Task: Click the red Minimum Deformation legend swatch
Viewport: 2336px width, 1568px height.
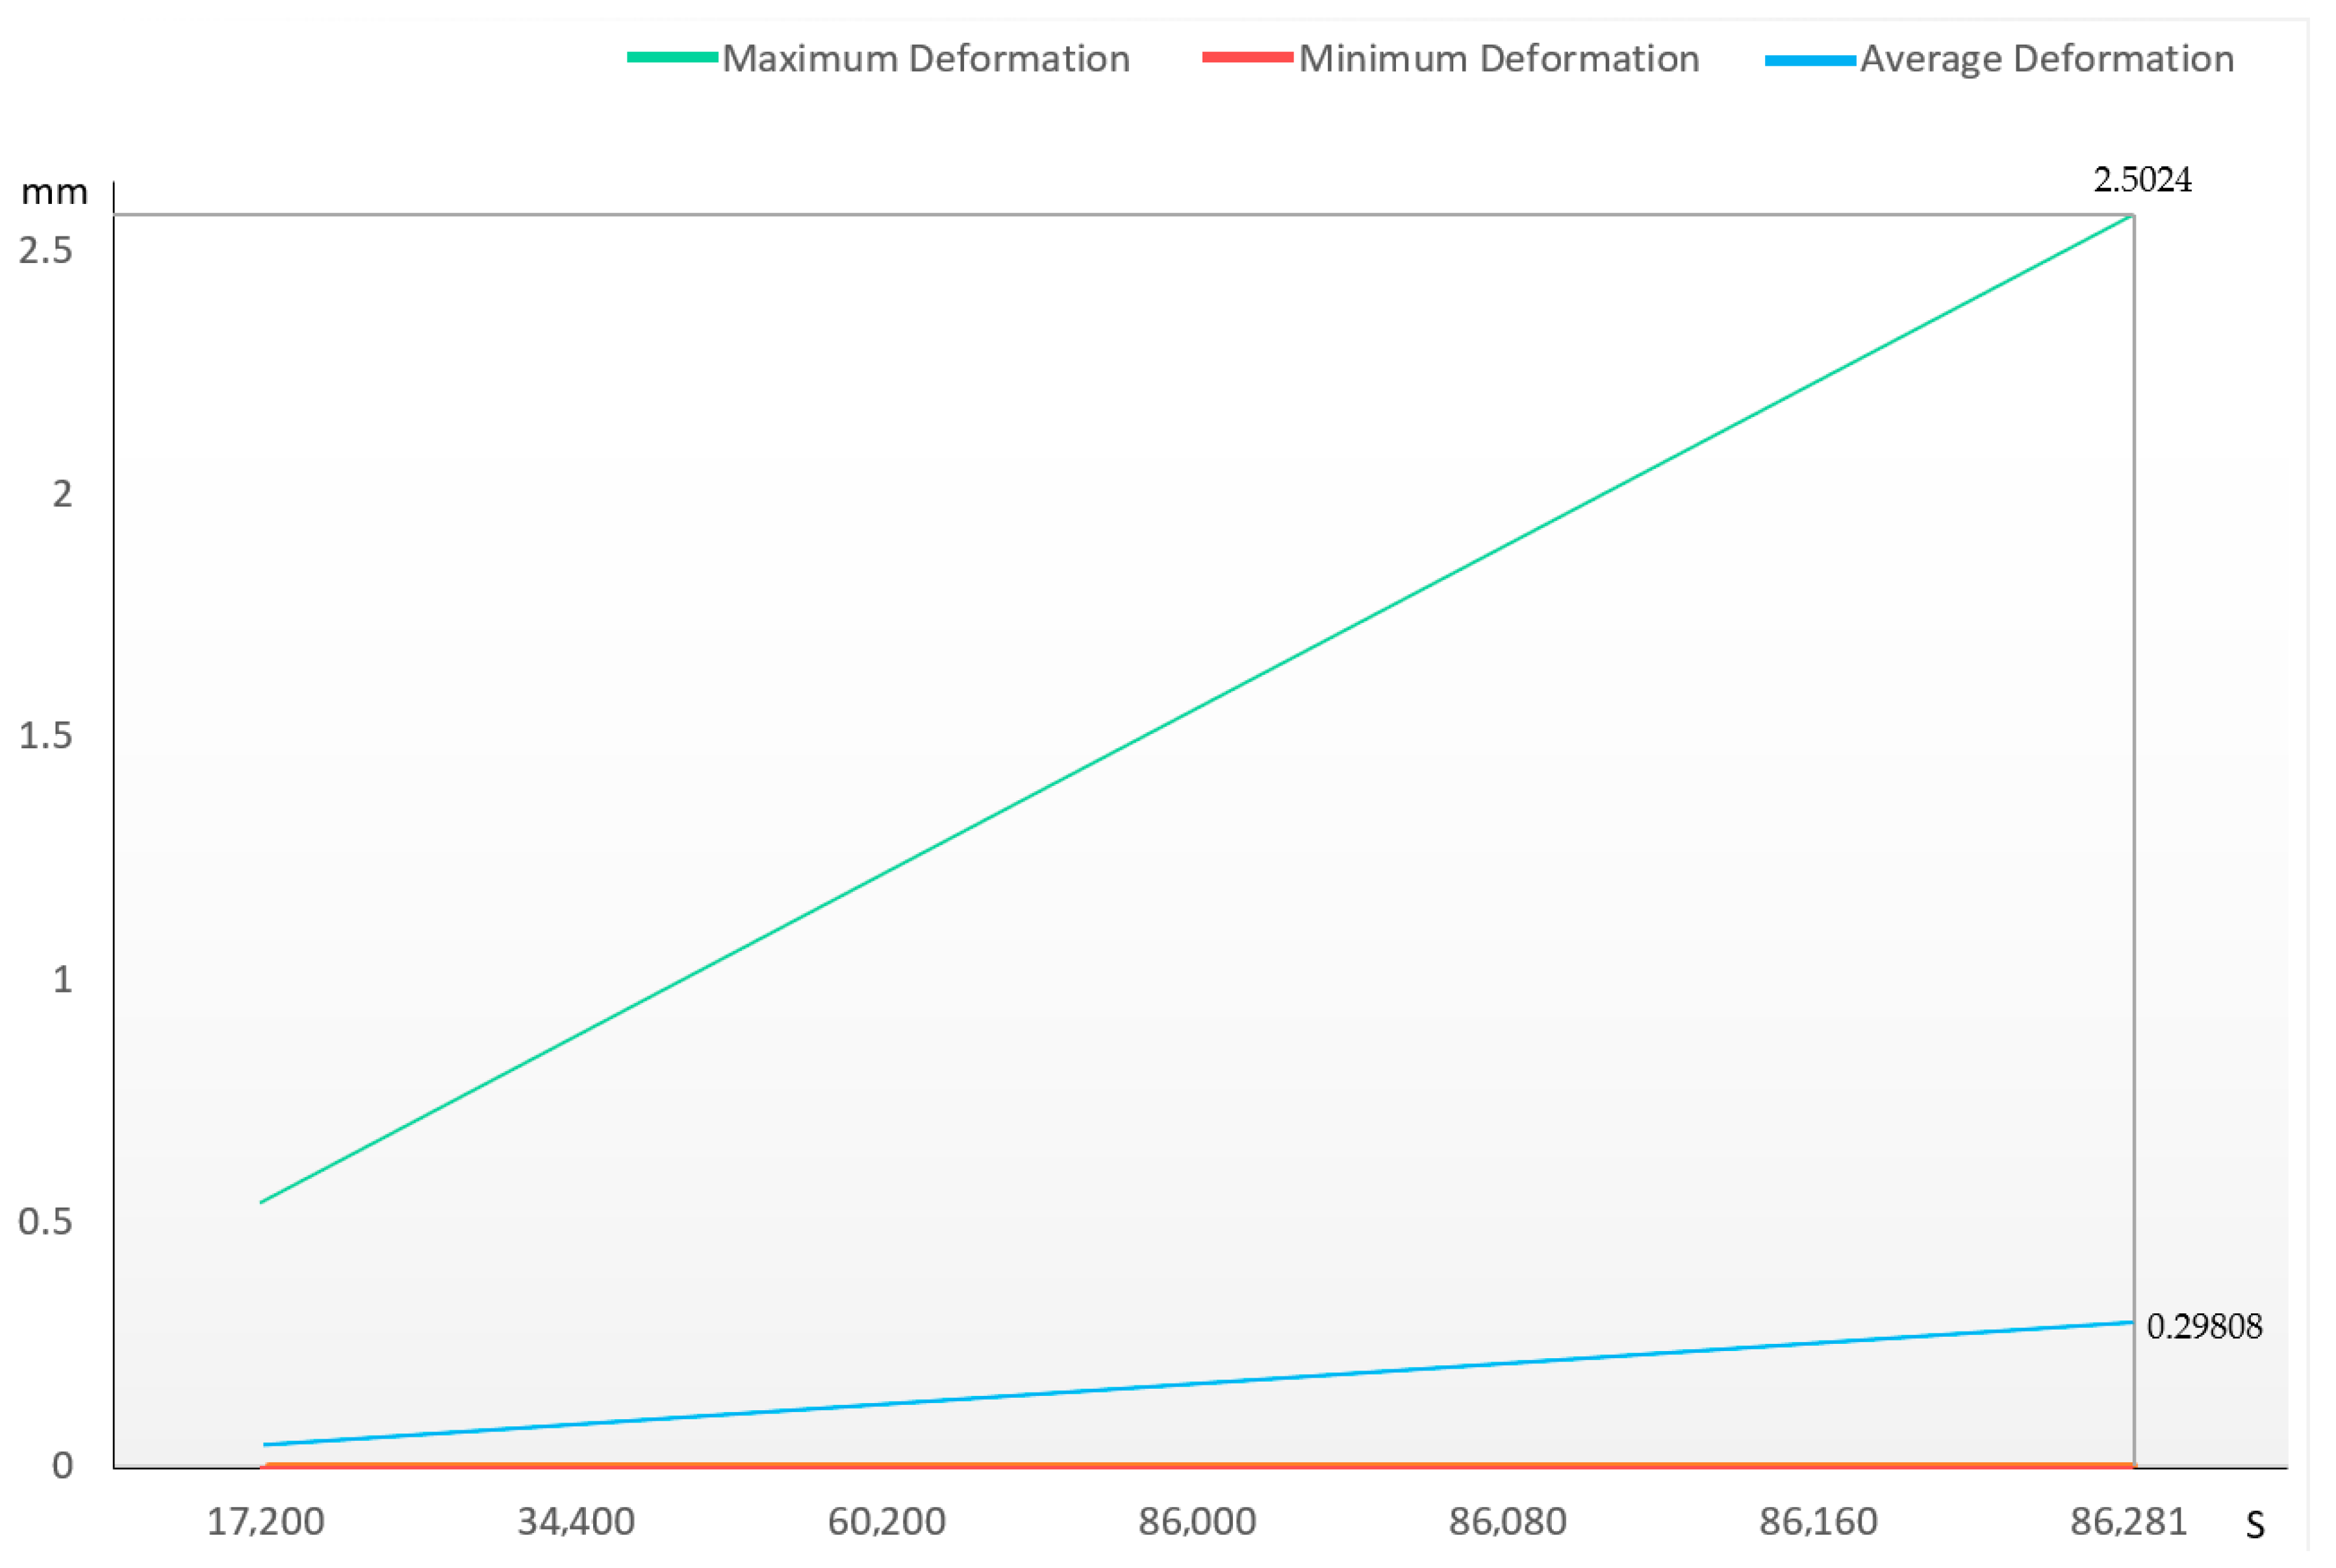Action: pyautogui.click(x=1247, y=58)
